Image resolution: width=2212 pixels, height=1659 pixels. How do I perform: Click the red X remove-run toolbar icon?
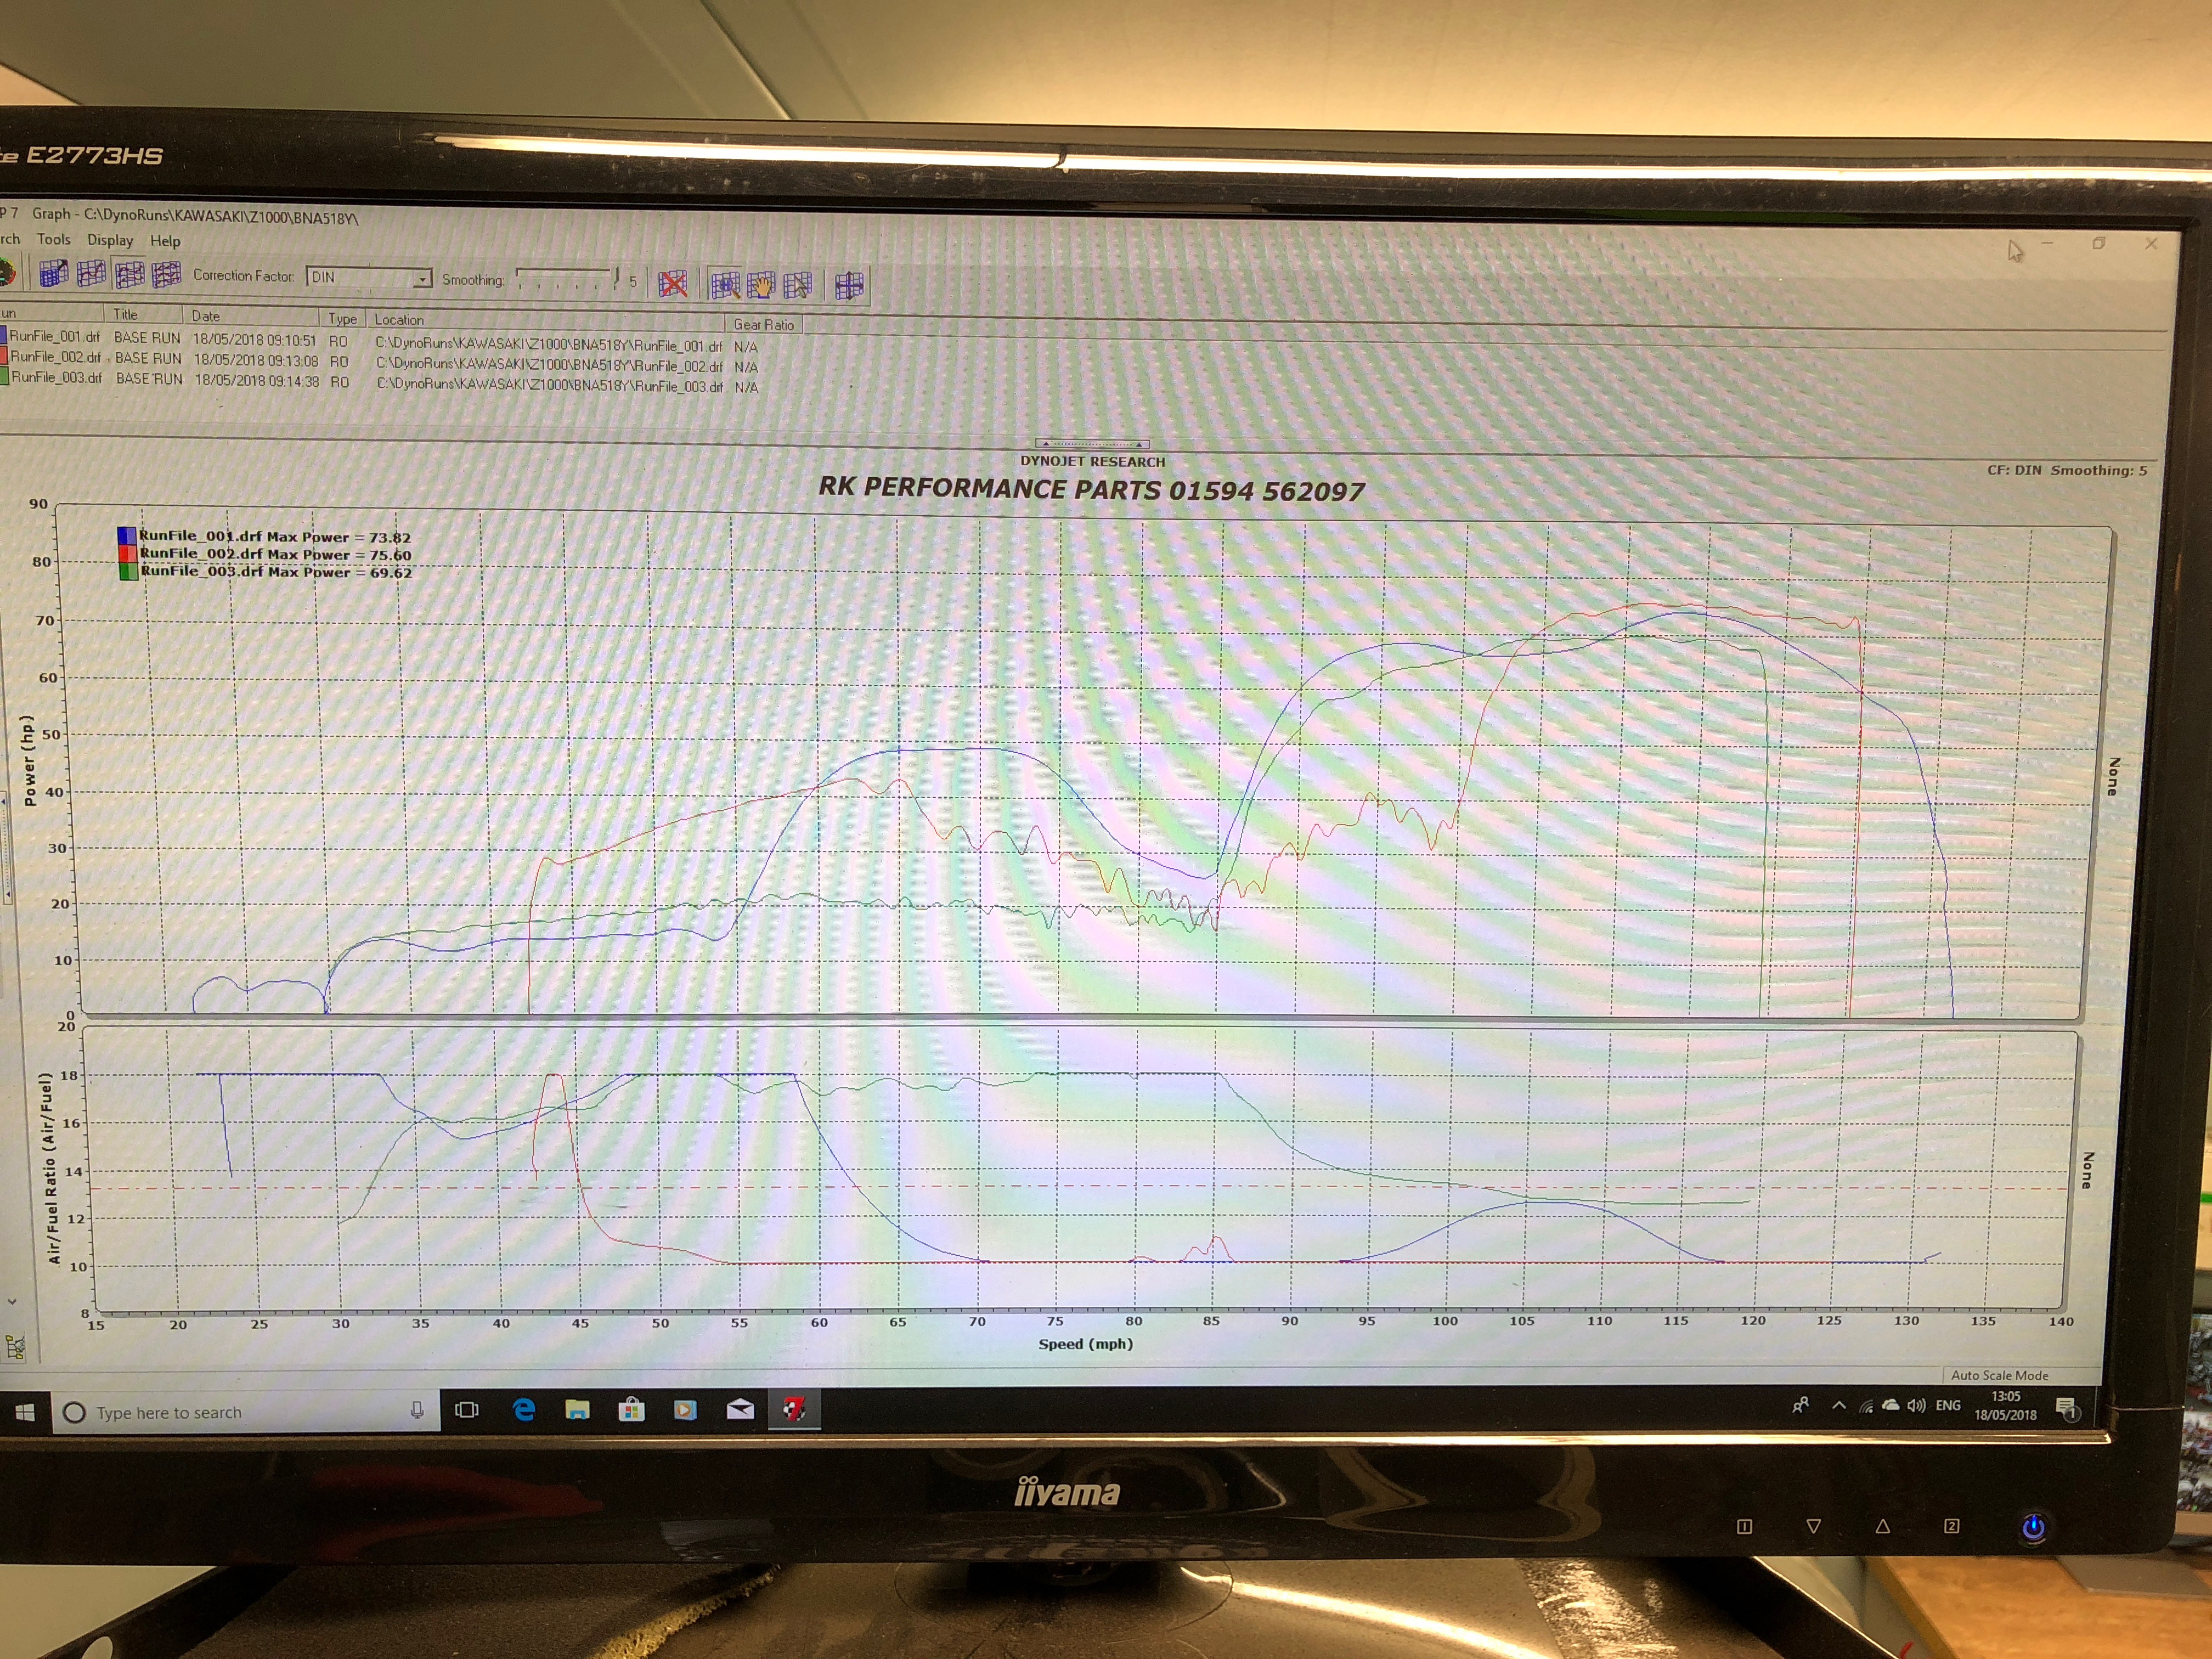click(x=673, y=284)
